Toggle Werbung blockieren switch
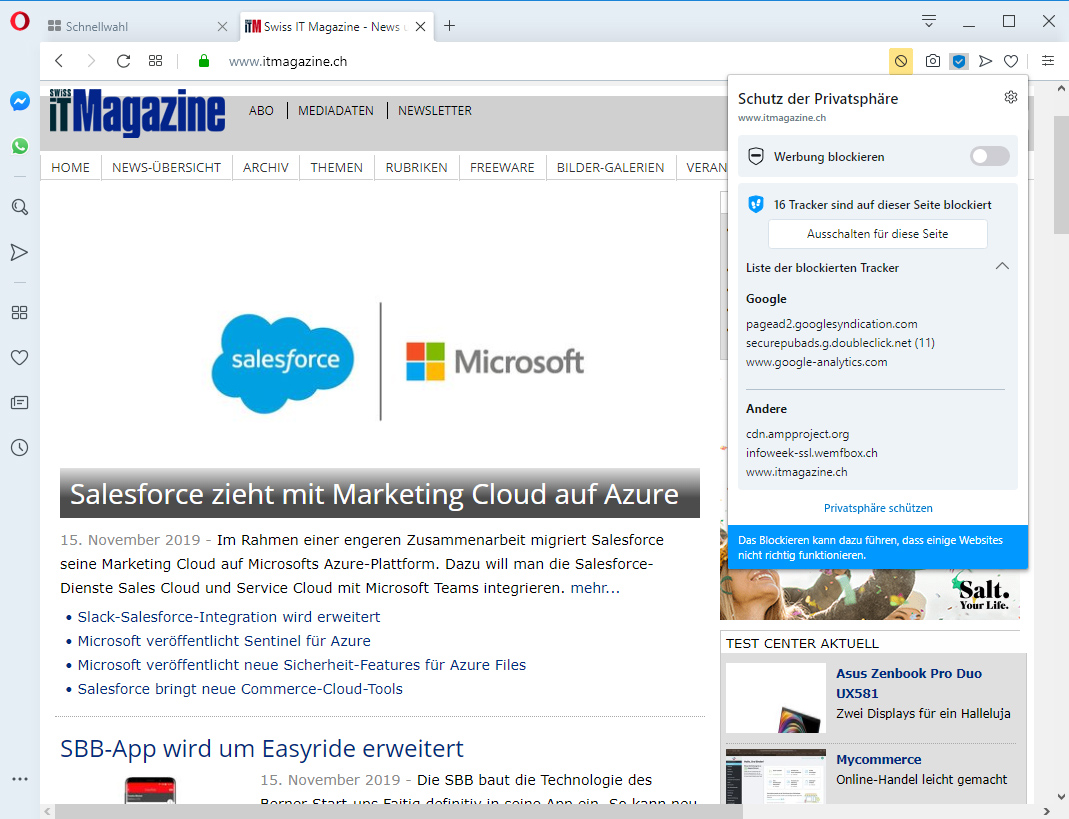Screen dimensions: 1069x819 (989, 156)
